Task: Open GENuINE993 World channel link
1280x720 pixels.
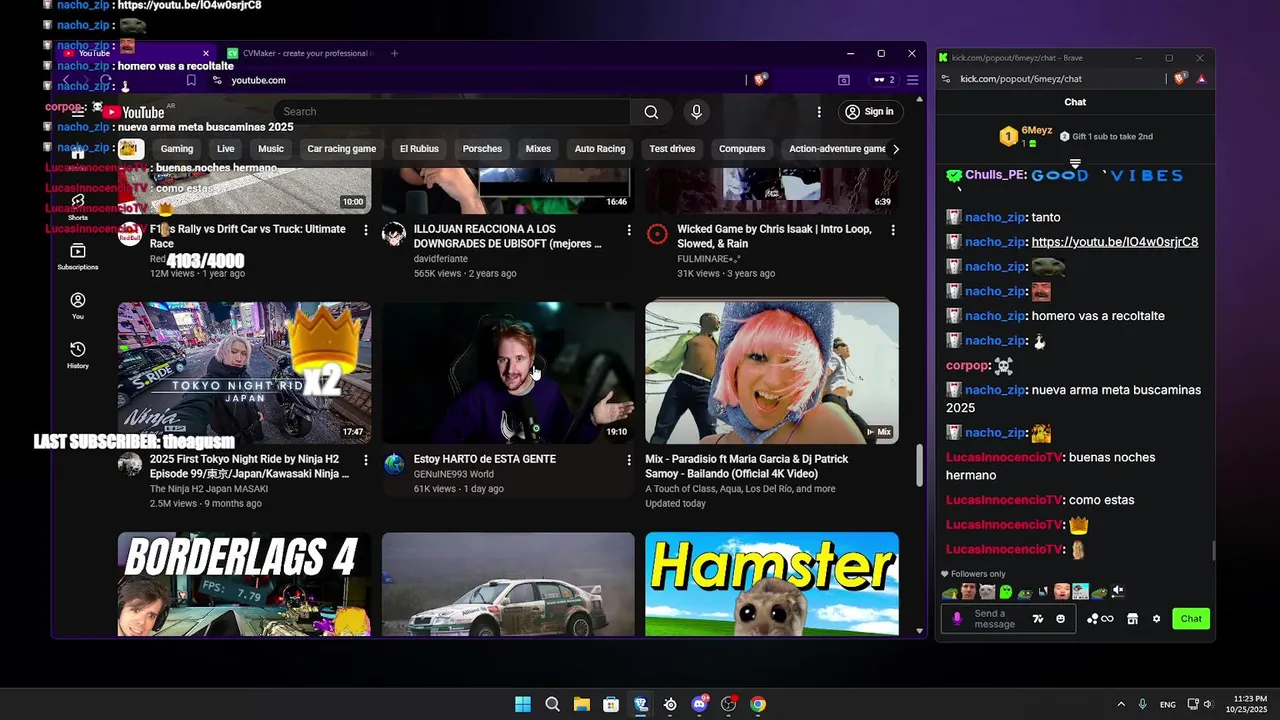Action: (453, 474)
